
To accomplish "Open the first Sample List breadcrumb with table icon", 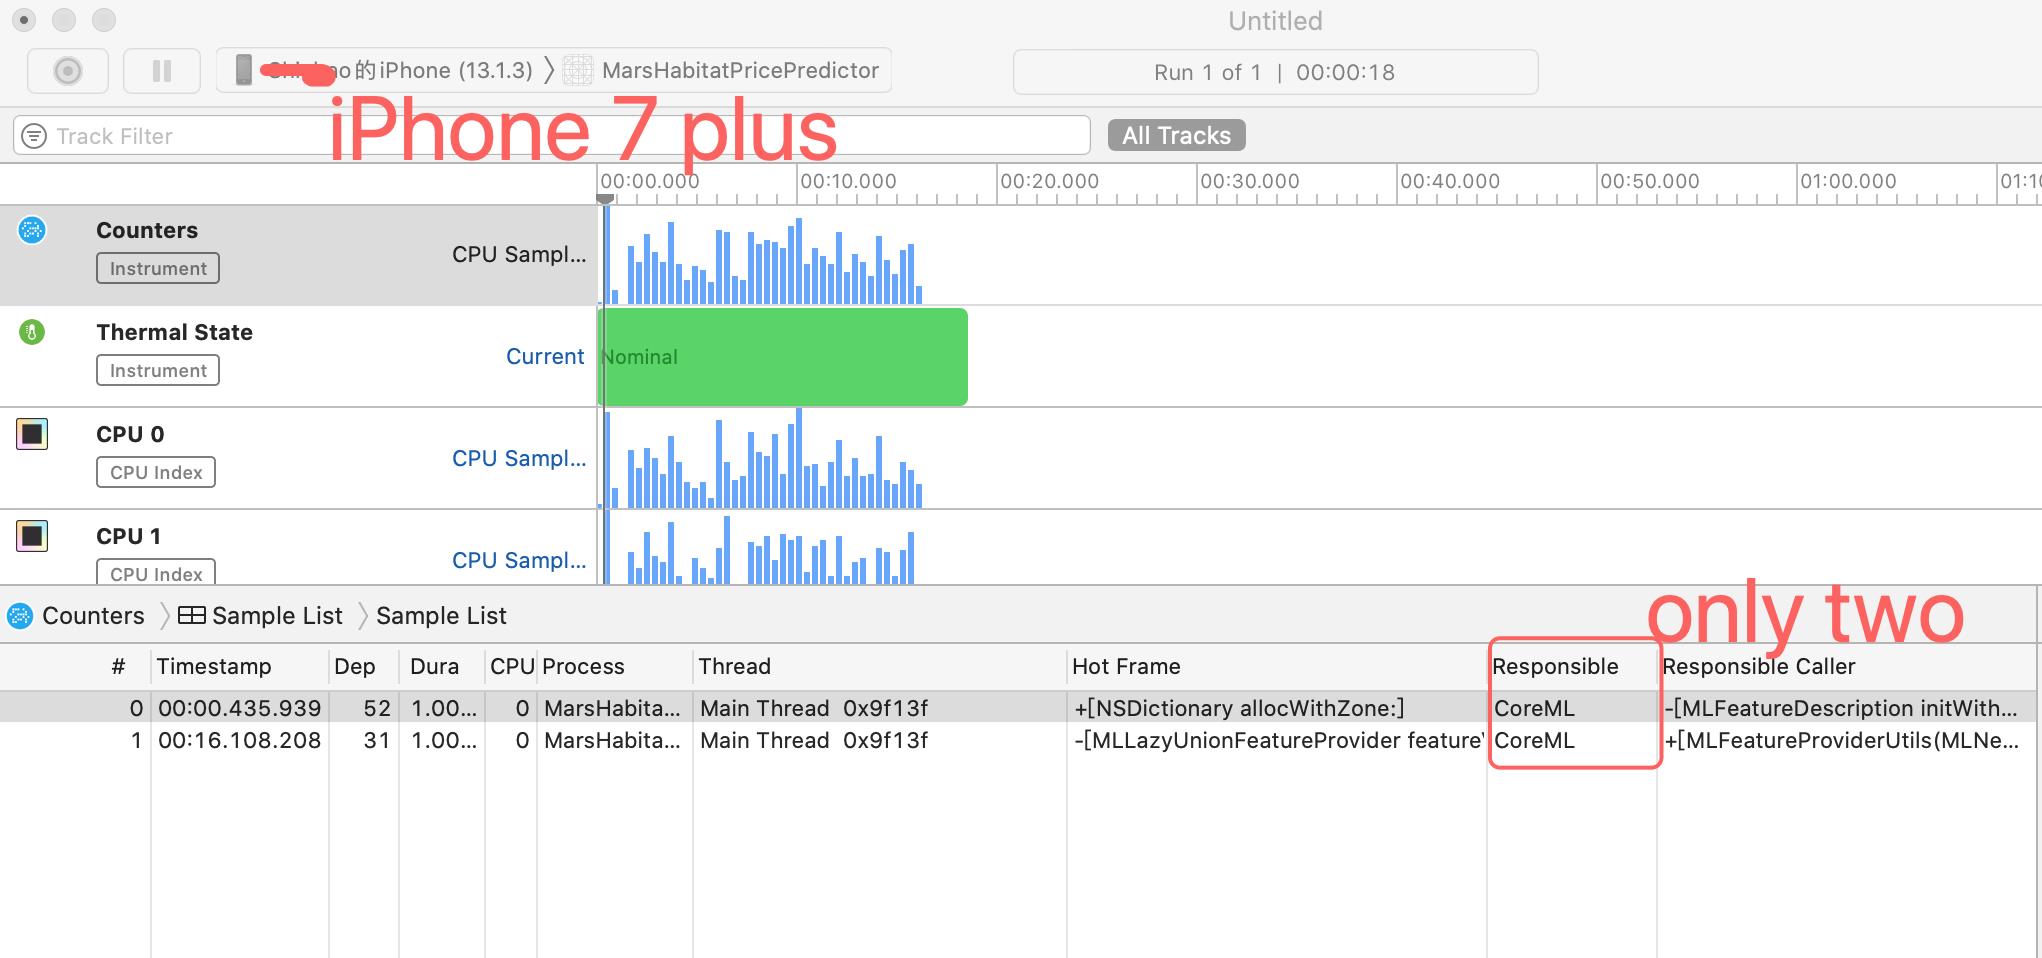I will pyautogui.click(x=260, y=615).
